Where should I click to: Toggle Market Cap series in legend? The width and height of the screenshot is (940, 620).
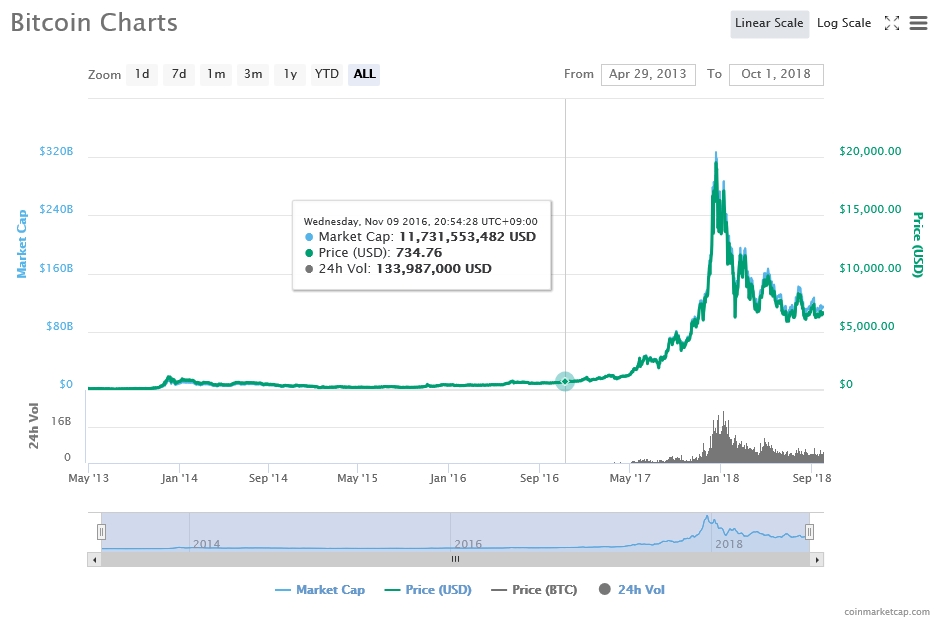(320, 590)
